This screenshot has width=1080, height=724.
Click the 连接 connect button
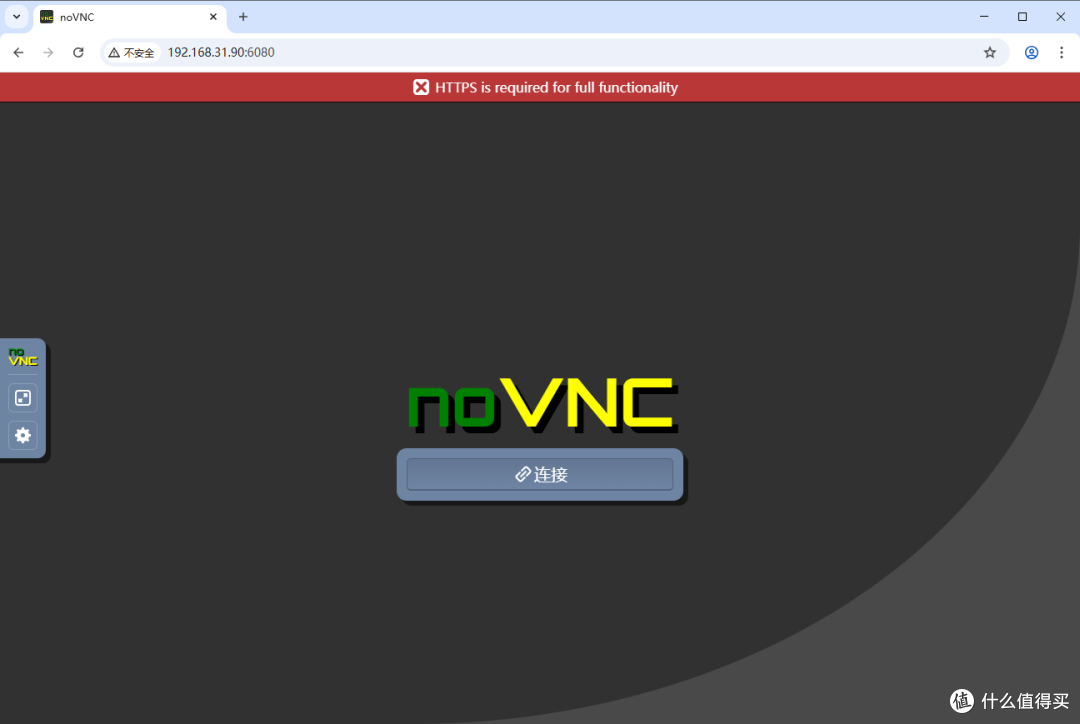point(540,474)
